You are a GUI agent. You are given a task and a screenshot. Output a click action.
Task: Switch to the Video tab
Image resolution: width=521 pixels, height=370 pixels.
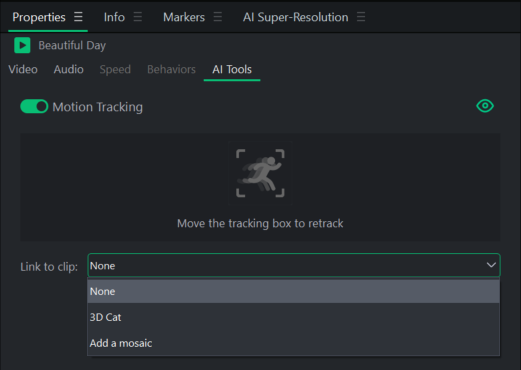tap(23, 69)
